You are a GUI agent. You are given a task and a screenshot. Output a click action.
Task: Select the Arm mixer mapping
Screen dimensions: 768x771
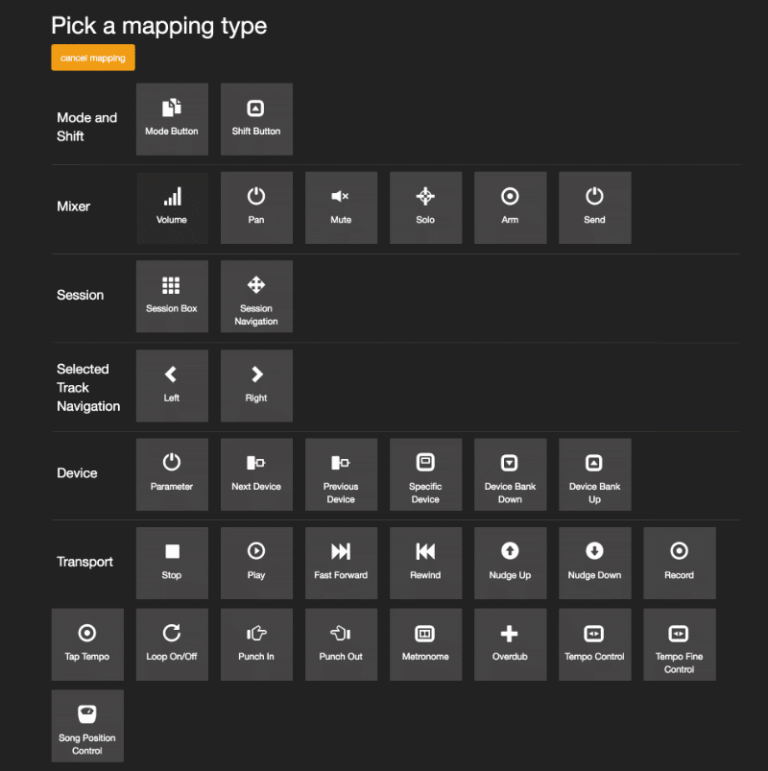click(510, 208)
